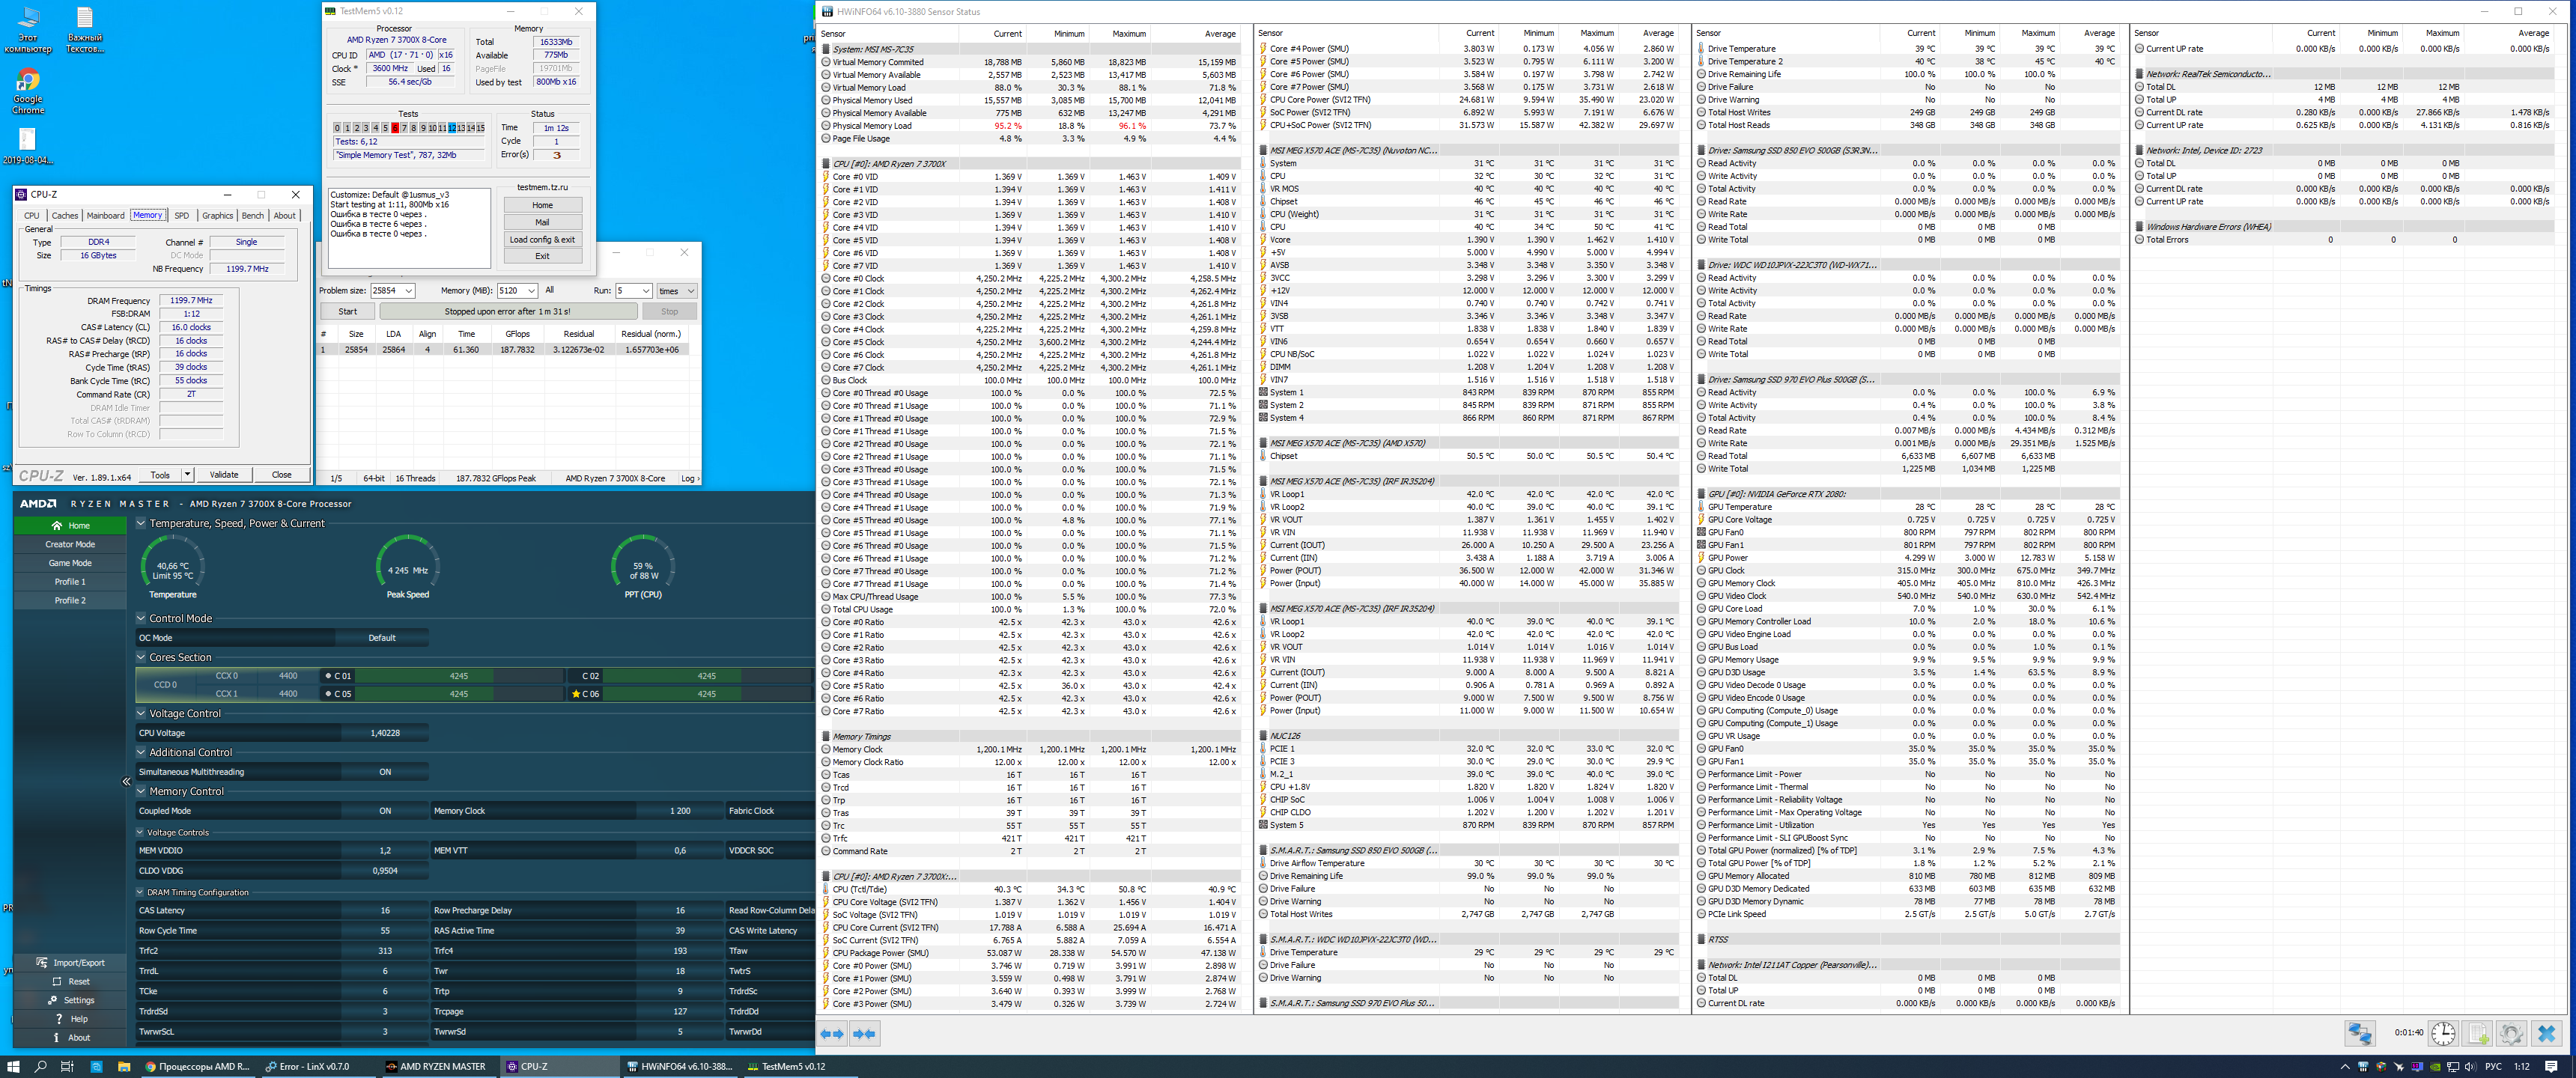The width and height of the screenshot is (2576, 1078).
Task: Select LinX result row with size 25854
Action: [503, 350]
